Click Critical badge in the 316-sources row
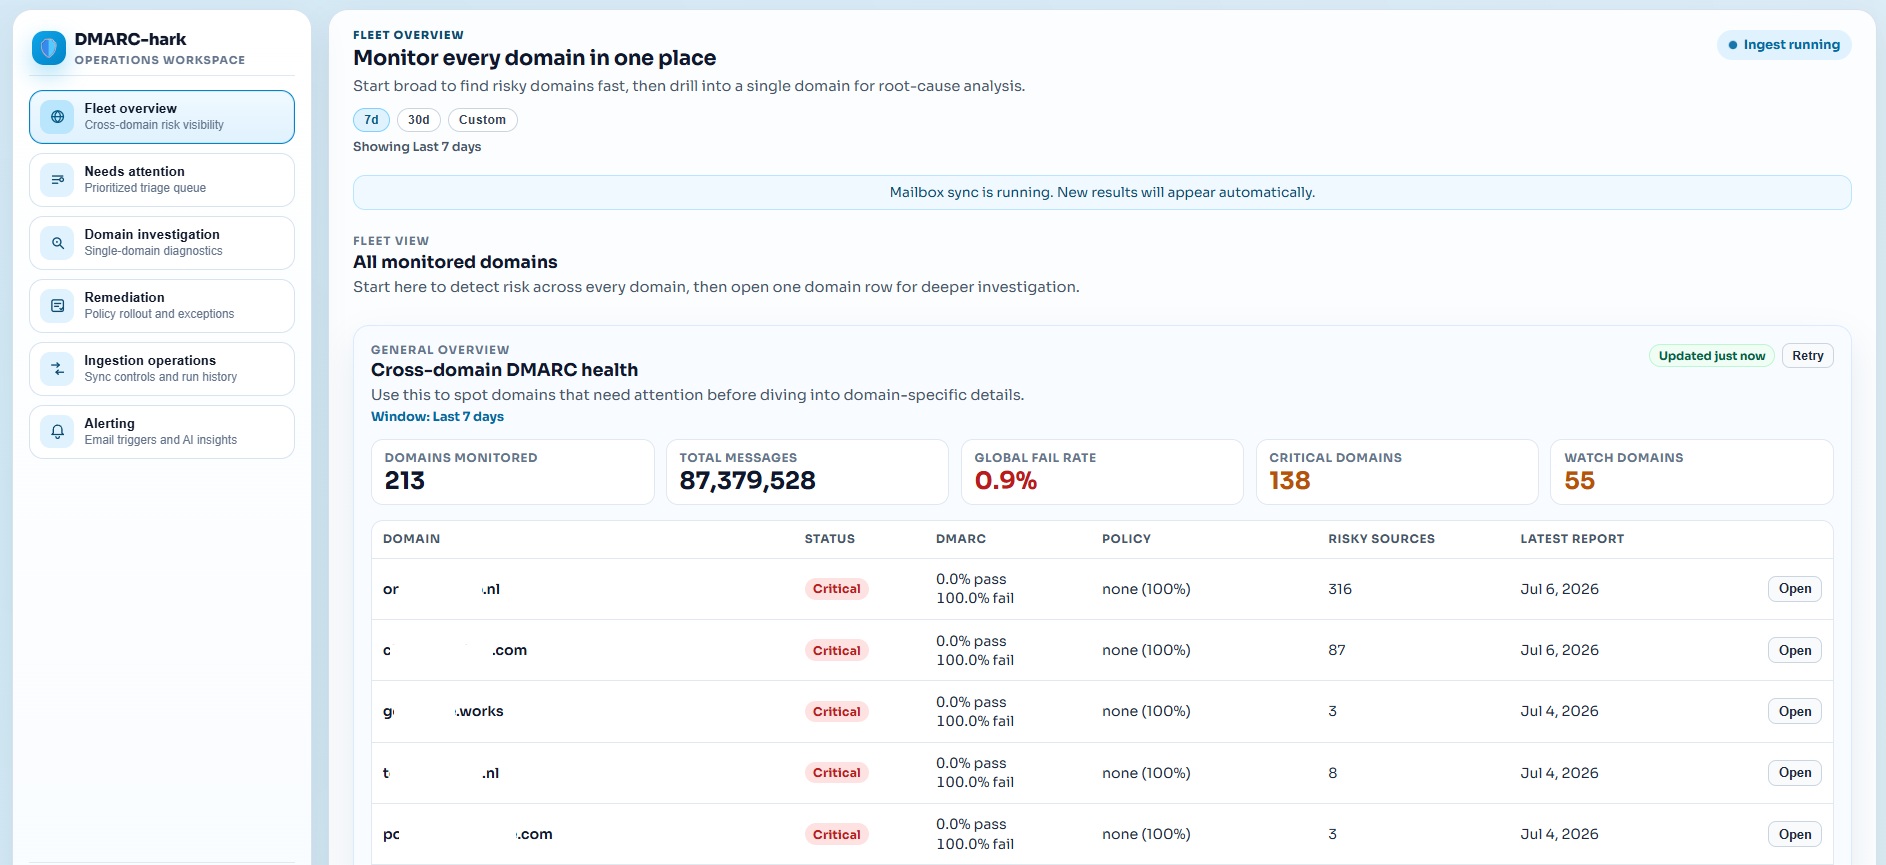 (x=836, y=589)
